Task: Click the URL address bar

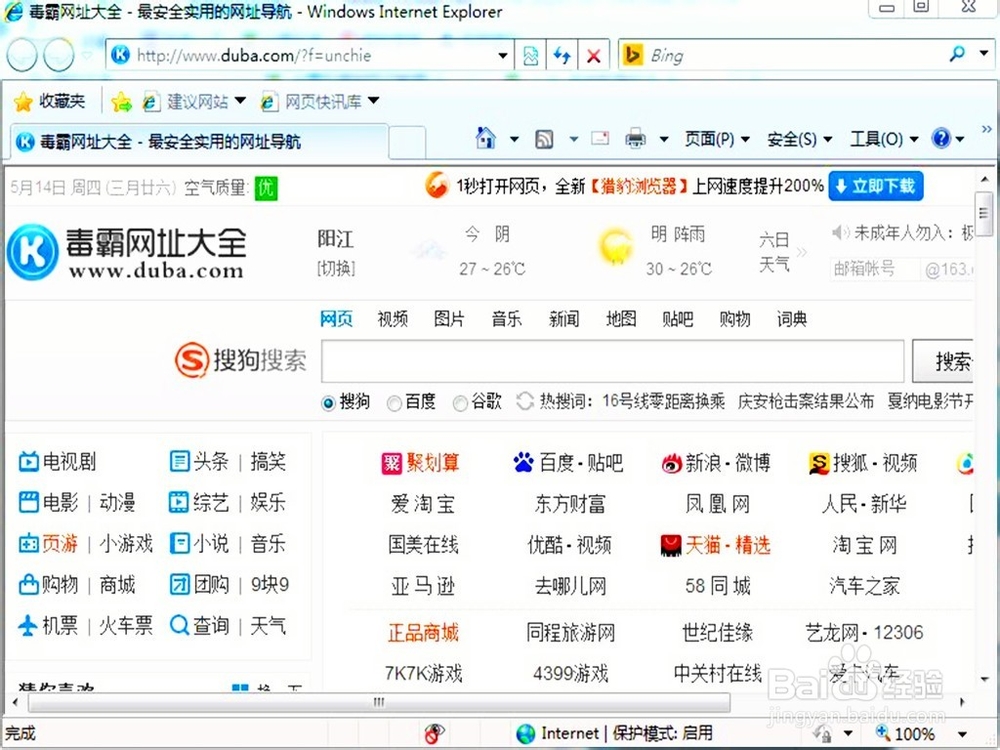Action: pos(312,55)
